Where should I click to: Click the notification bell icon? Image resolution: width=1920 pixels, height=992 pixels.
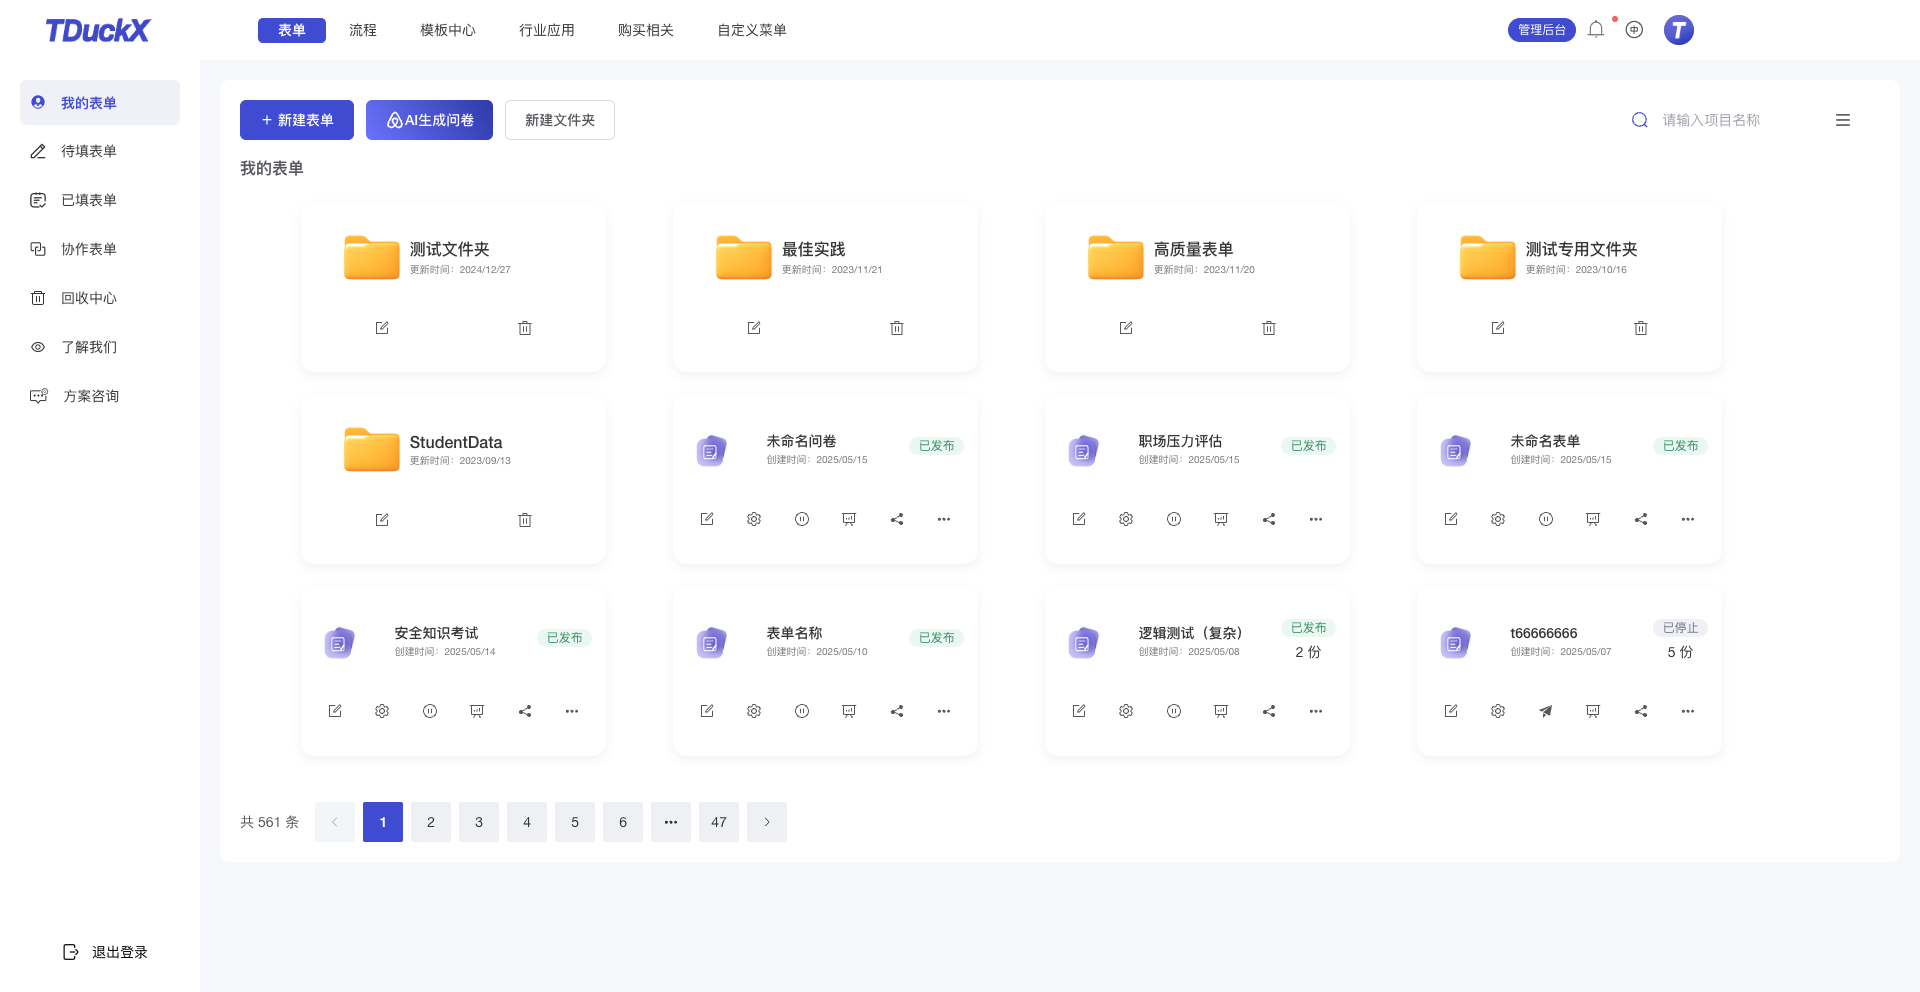click(x=1596, y=30)
